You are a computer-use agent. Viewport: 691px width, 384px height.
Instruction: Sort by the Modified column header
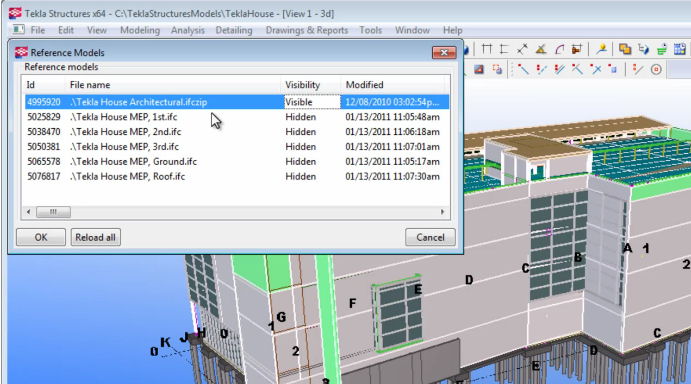click(393, 85)
